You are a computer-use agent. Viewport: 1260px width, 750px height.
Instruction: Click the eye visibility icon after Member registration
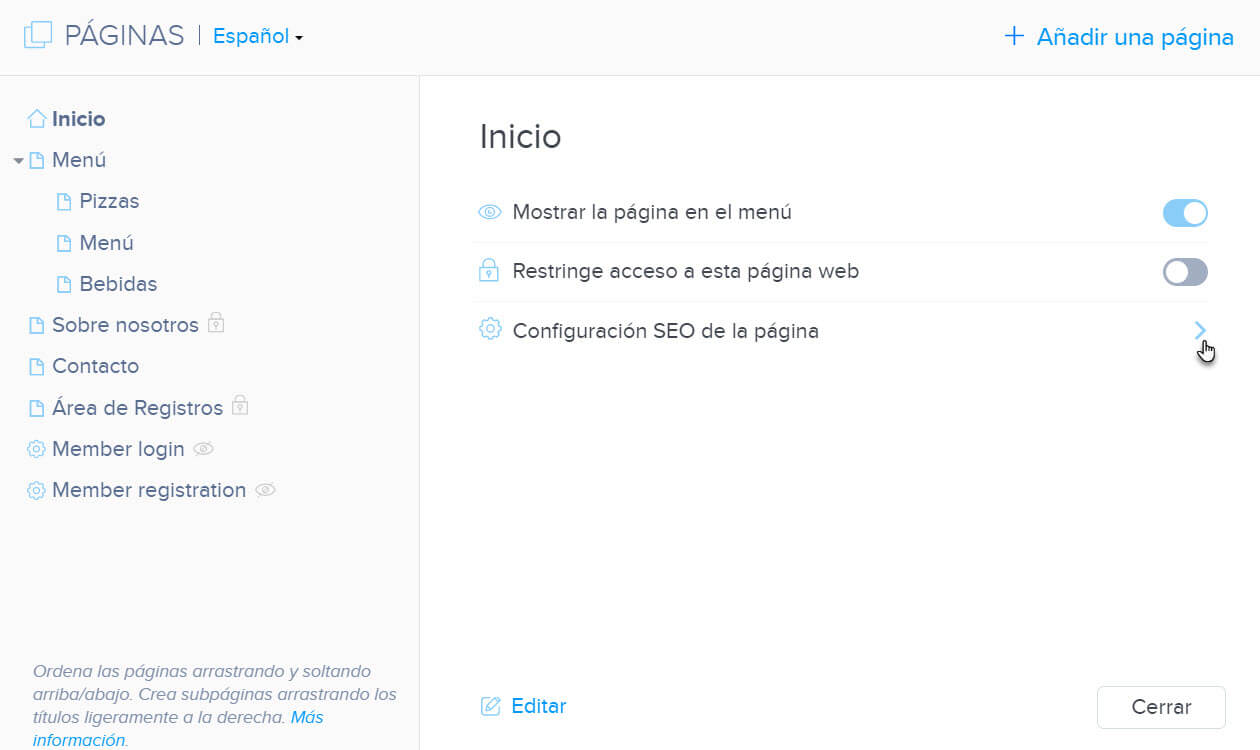[x=265, y=489]
